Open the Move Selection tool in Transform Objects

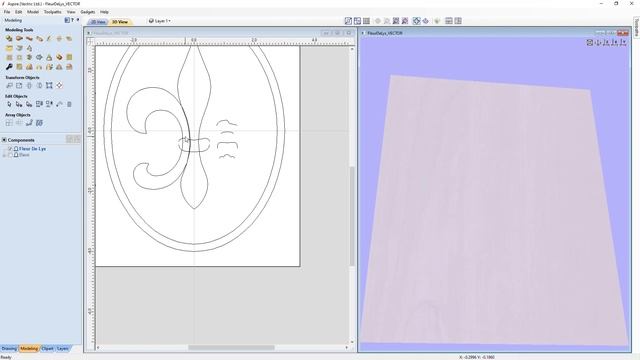pyautogui.click(x=9, y=86)
